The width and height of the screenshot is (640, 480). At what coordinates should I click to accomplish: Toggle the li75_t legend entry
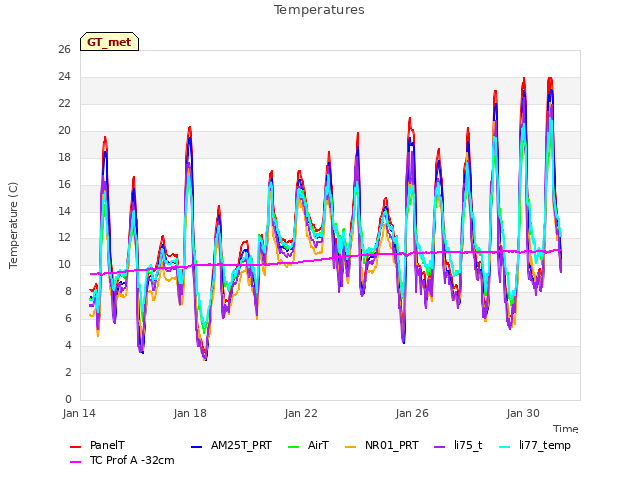coord(458,445)
